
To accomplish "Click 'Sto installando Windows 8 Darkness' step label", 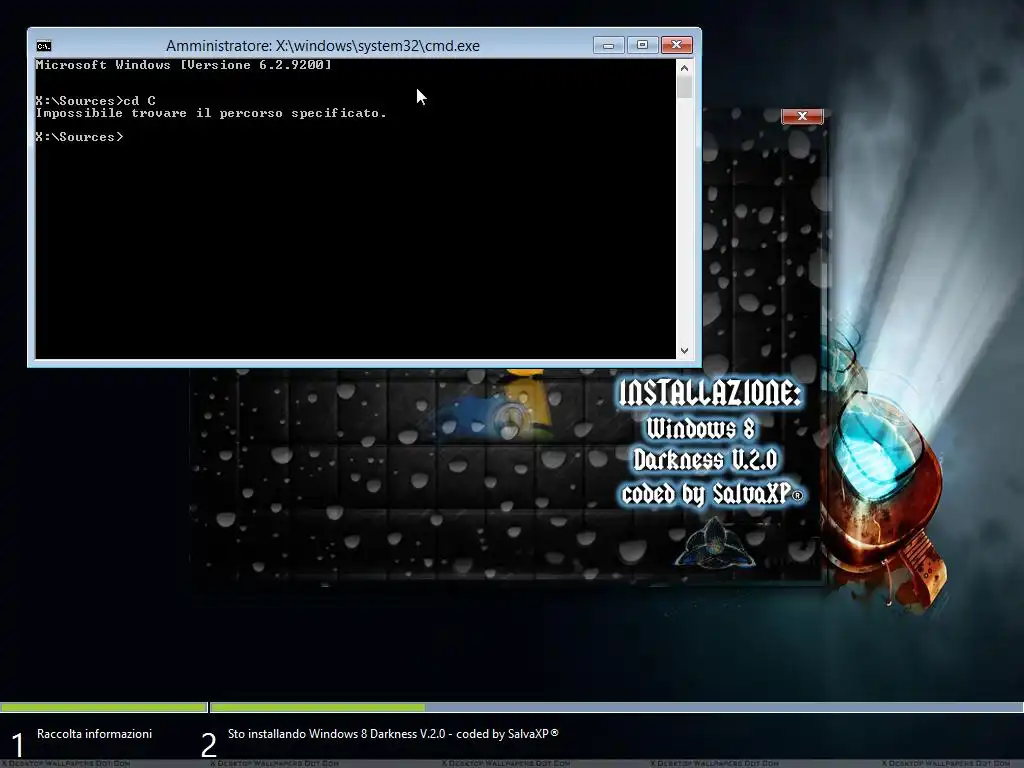I will (393, 734).
